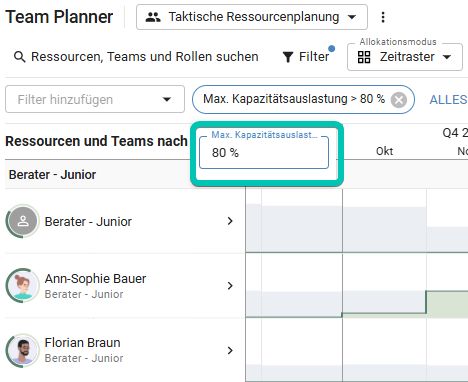Click the Berater - Junior role avatar
Screen dimensions: 468x382
tap(23, 221)
